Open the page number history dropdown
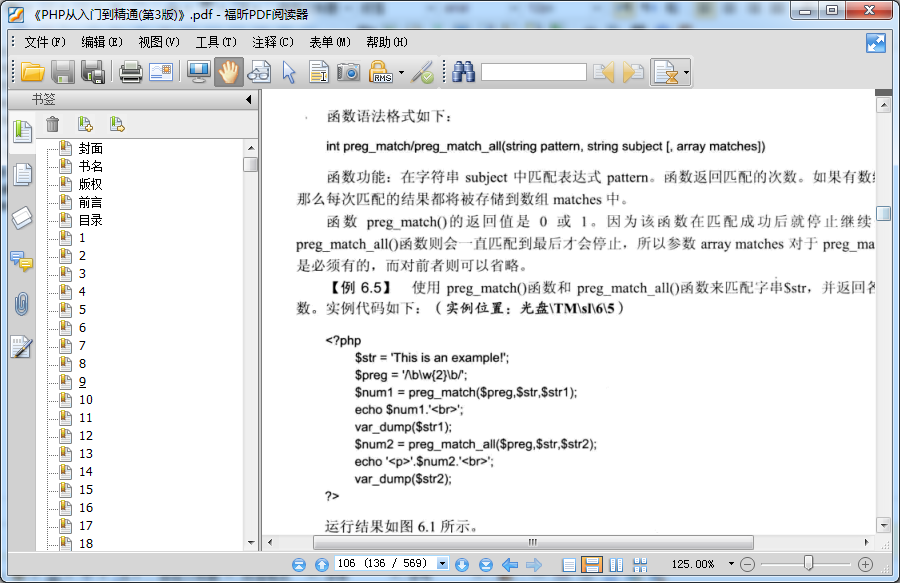 (441, 561)
